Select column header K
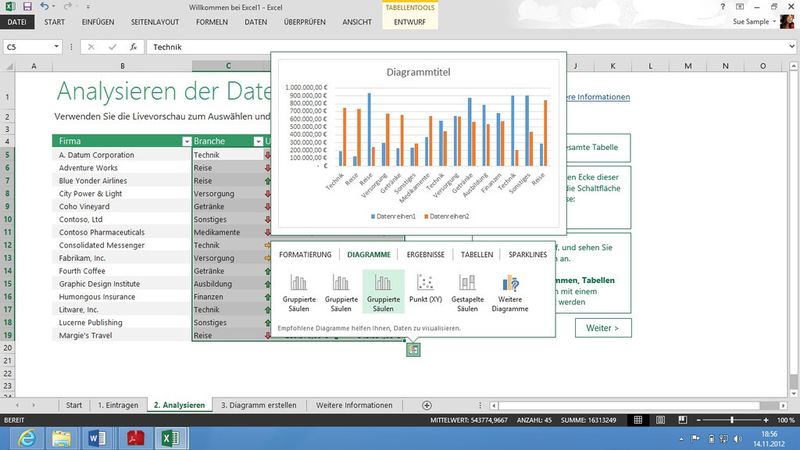The height and width of the screenshot is (450, 800). click(x=612, y=66)
